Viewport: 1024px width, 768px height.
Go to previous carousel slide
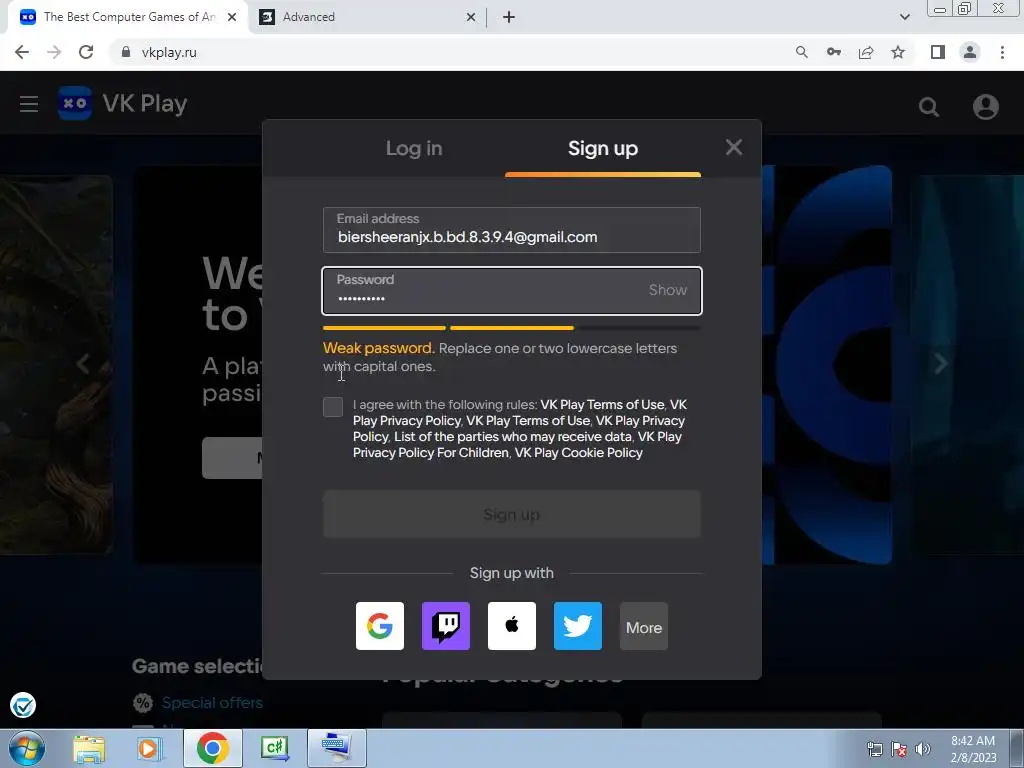82,363
